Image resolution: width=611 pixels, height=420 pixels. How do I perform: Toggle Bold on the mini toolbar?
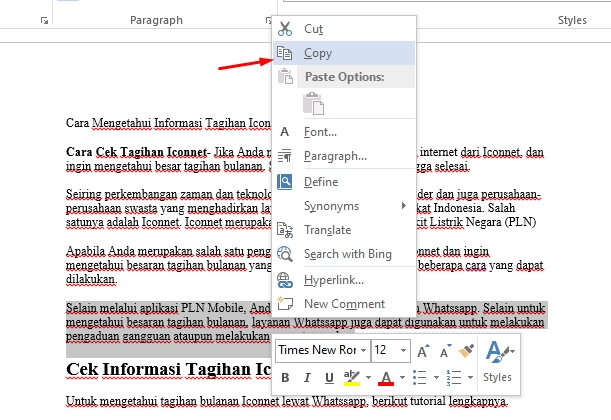point(285,377)
